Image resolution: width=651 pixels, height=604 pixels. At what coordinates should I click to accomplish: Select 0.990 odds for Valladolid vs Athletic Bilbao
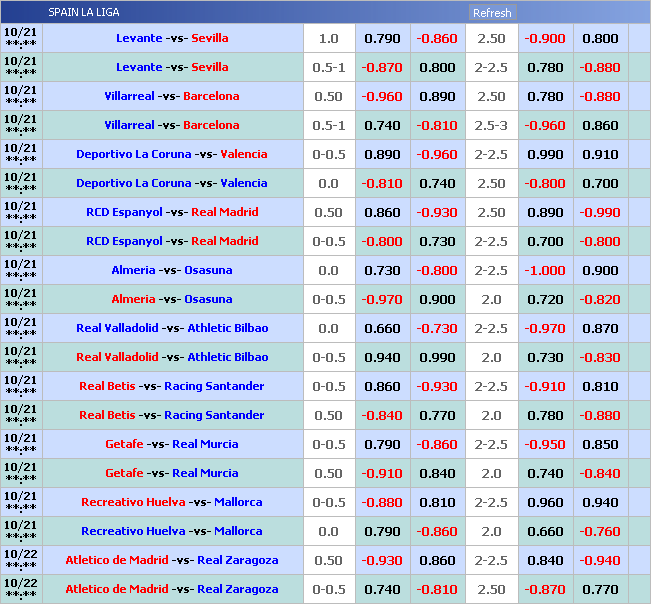coord(437,358)
